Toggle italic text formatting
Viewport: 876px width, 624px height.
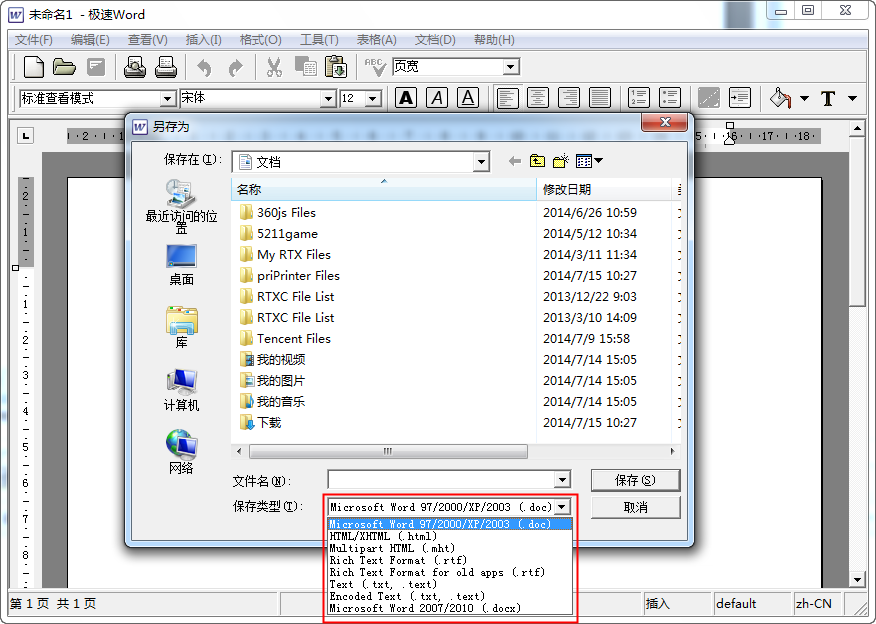point(437,98)
